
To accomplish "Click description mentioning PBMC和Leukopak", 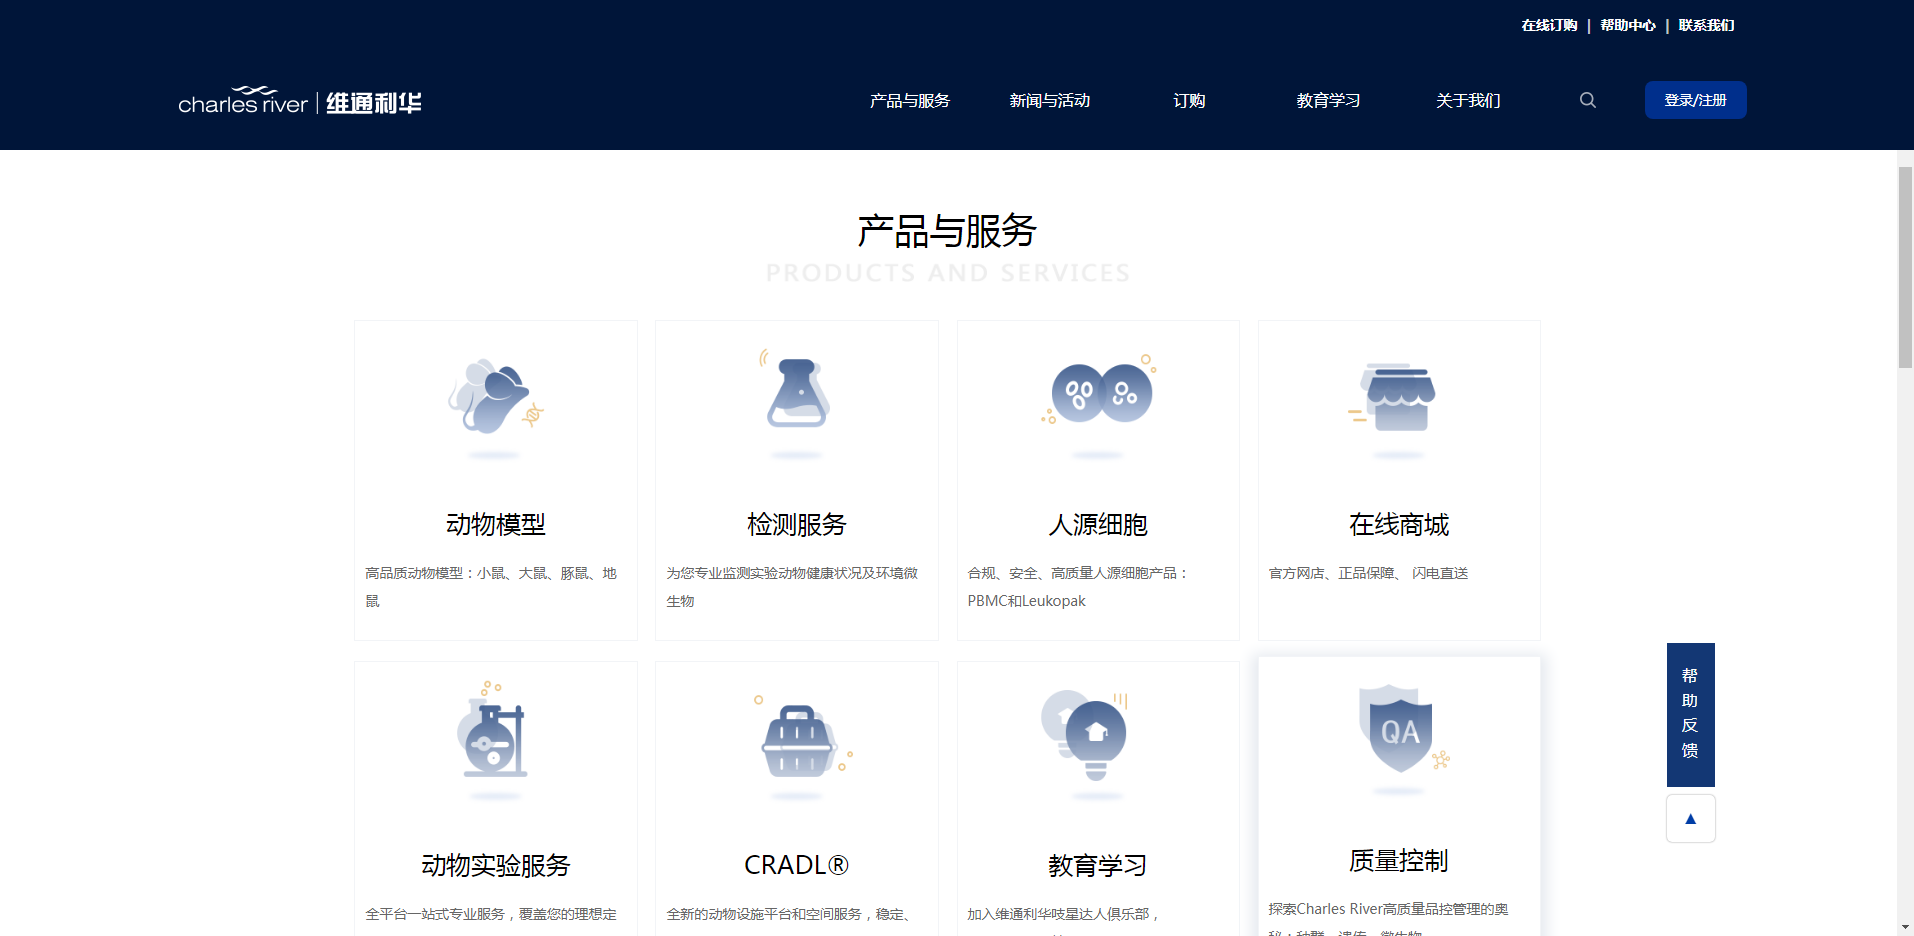I will point(1078,587).
